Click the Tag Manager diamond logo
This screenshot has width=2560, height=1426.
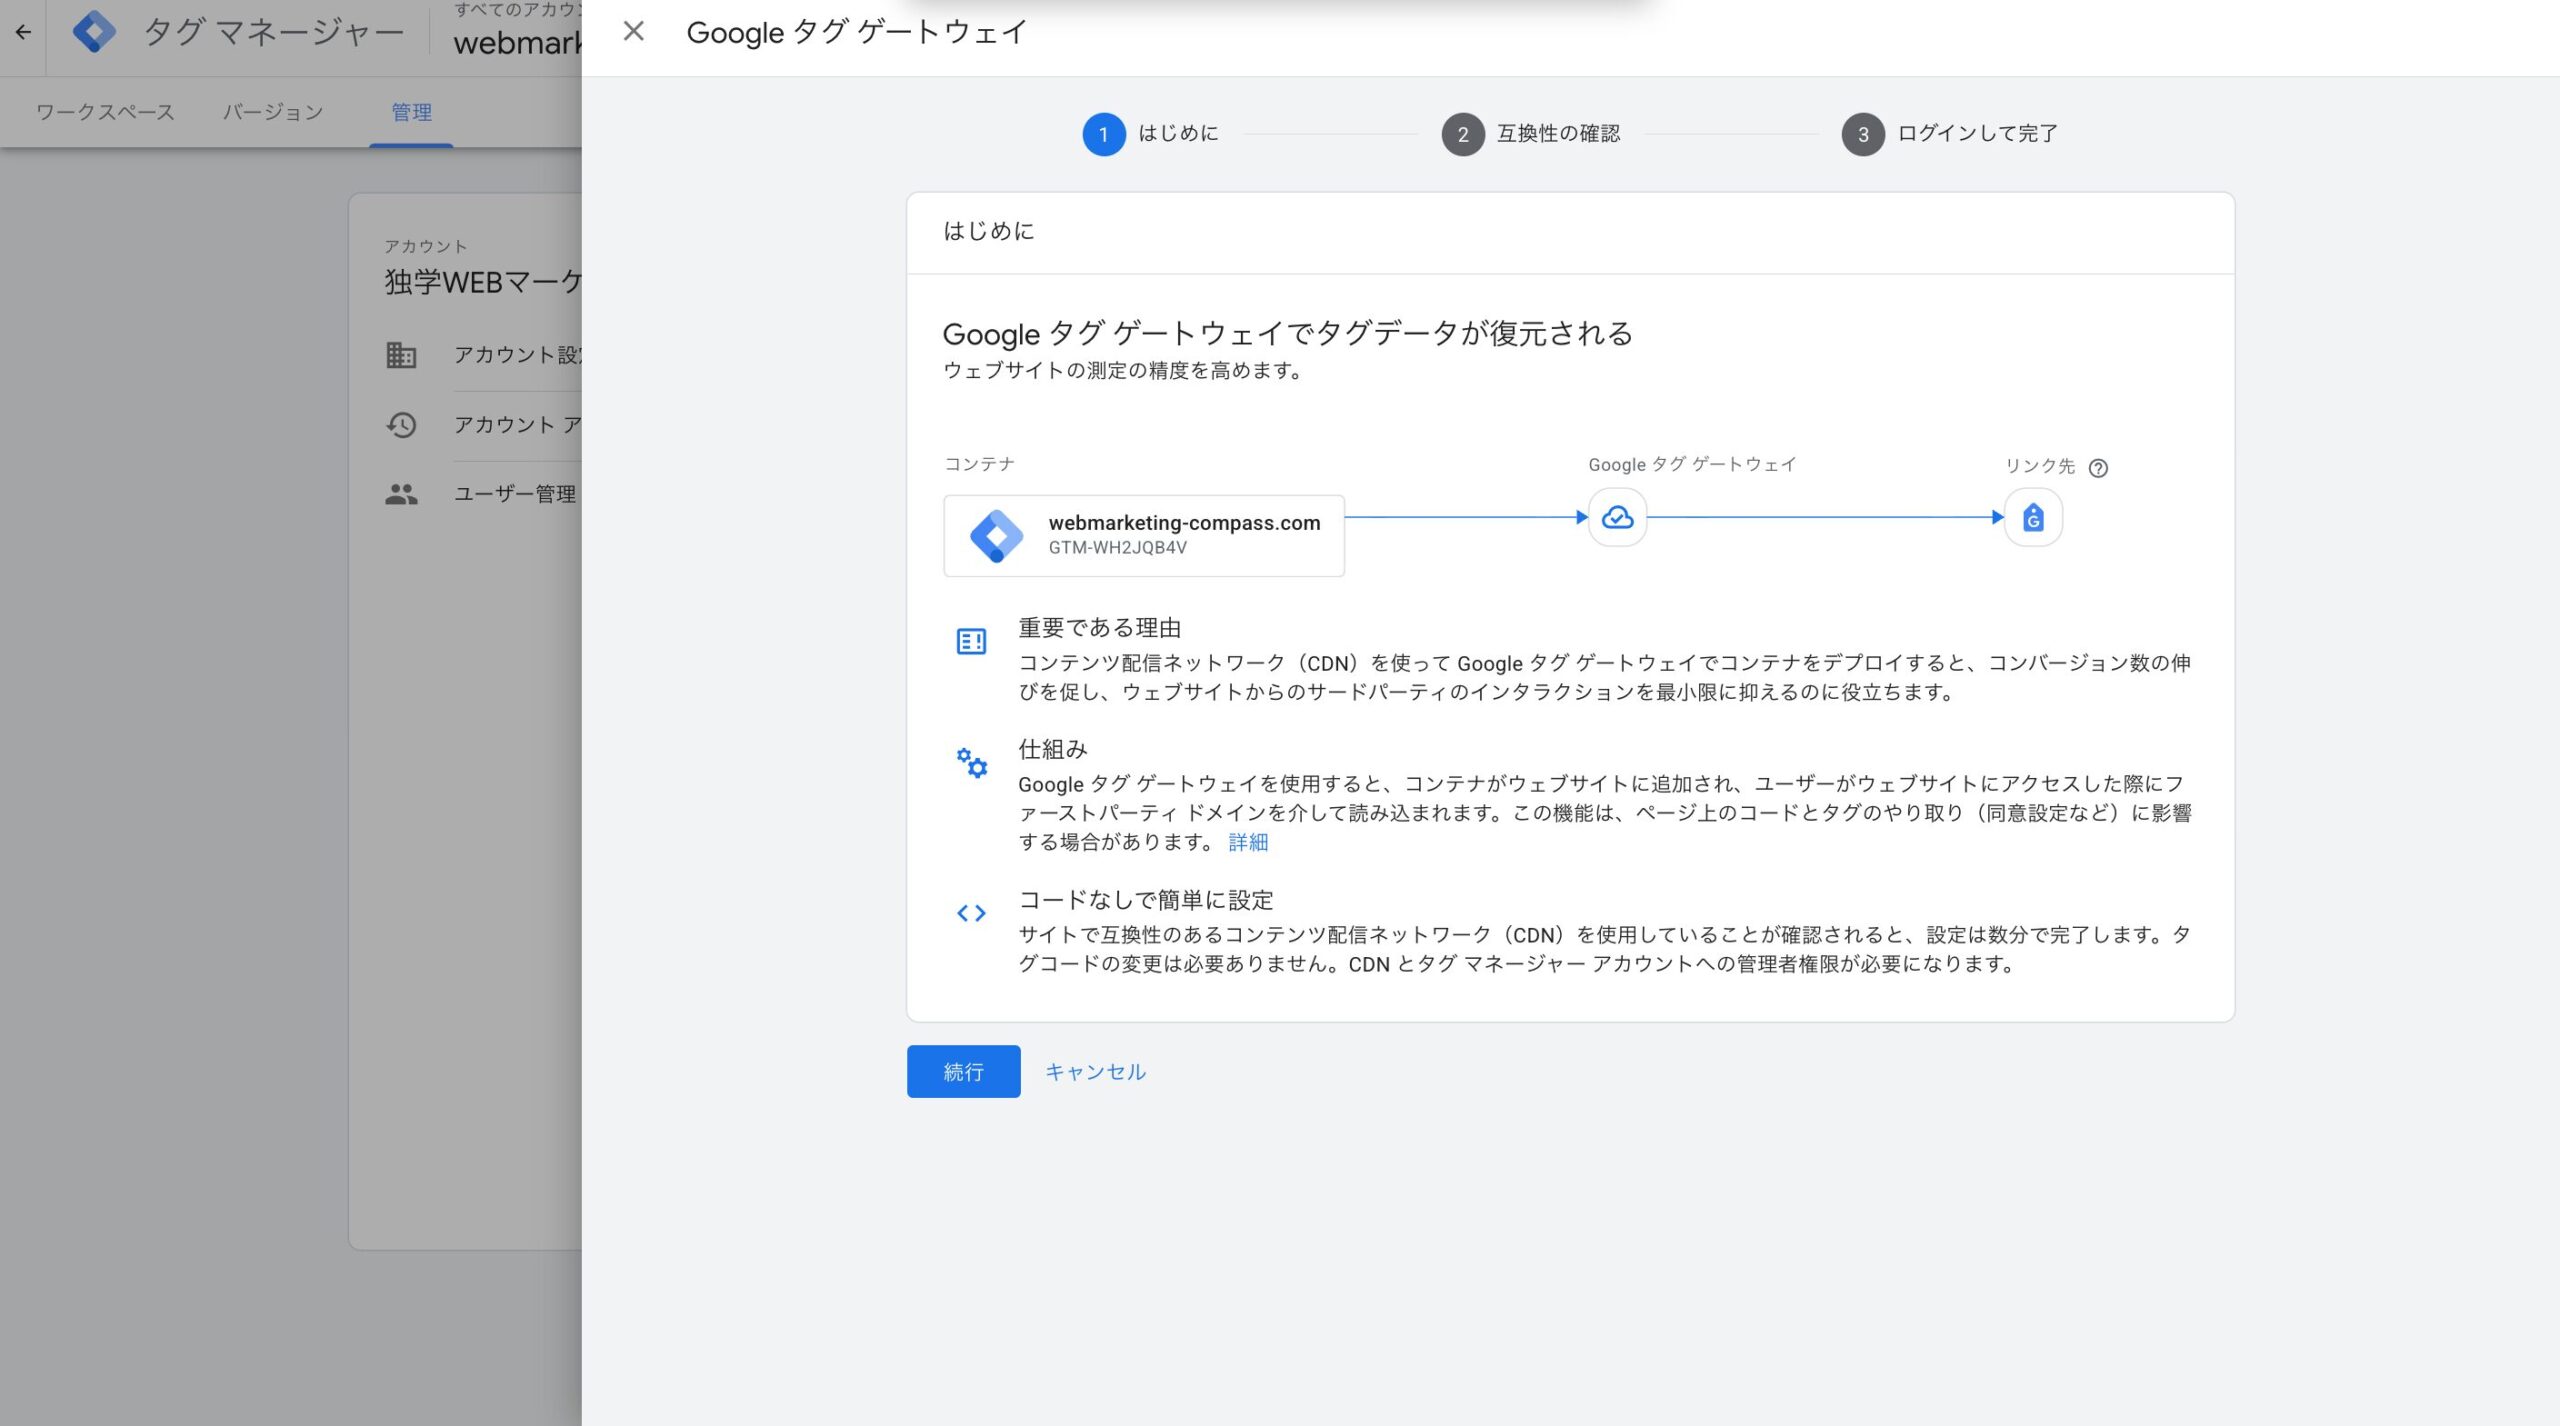(94, 32)
